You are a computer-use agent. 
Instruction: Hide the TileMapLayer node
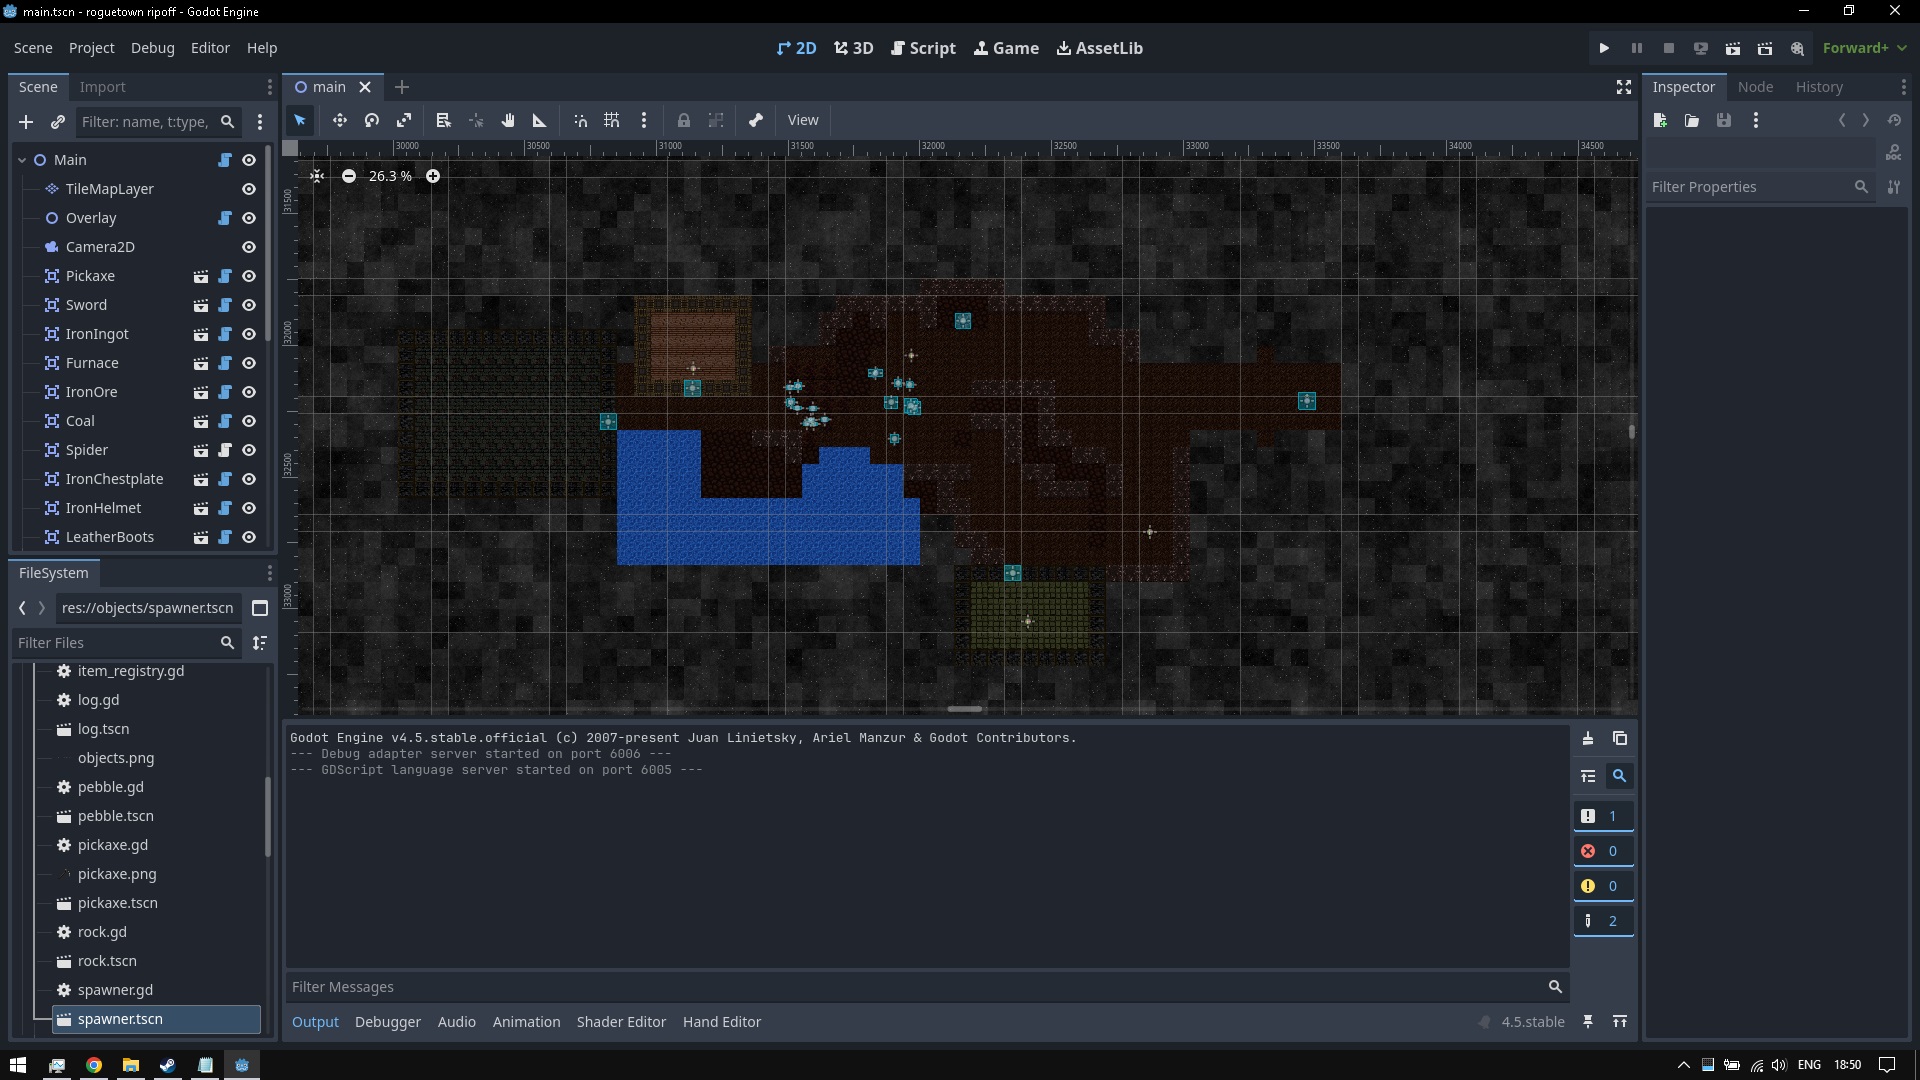click(249, 189)
